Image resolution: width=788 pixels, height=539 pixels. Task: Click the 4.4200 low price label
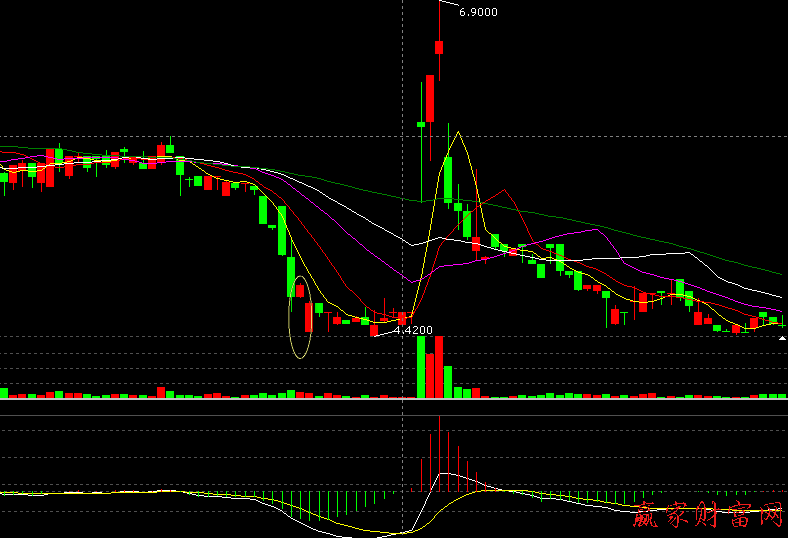(x=413, y=329)
